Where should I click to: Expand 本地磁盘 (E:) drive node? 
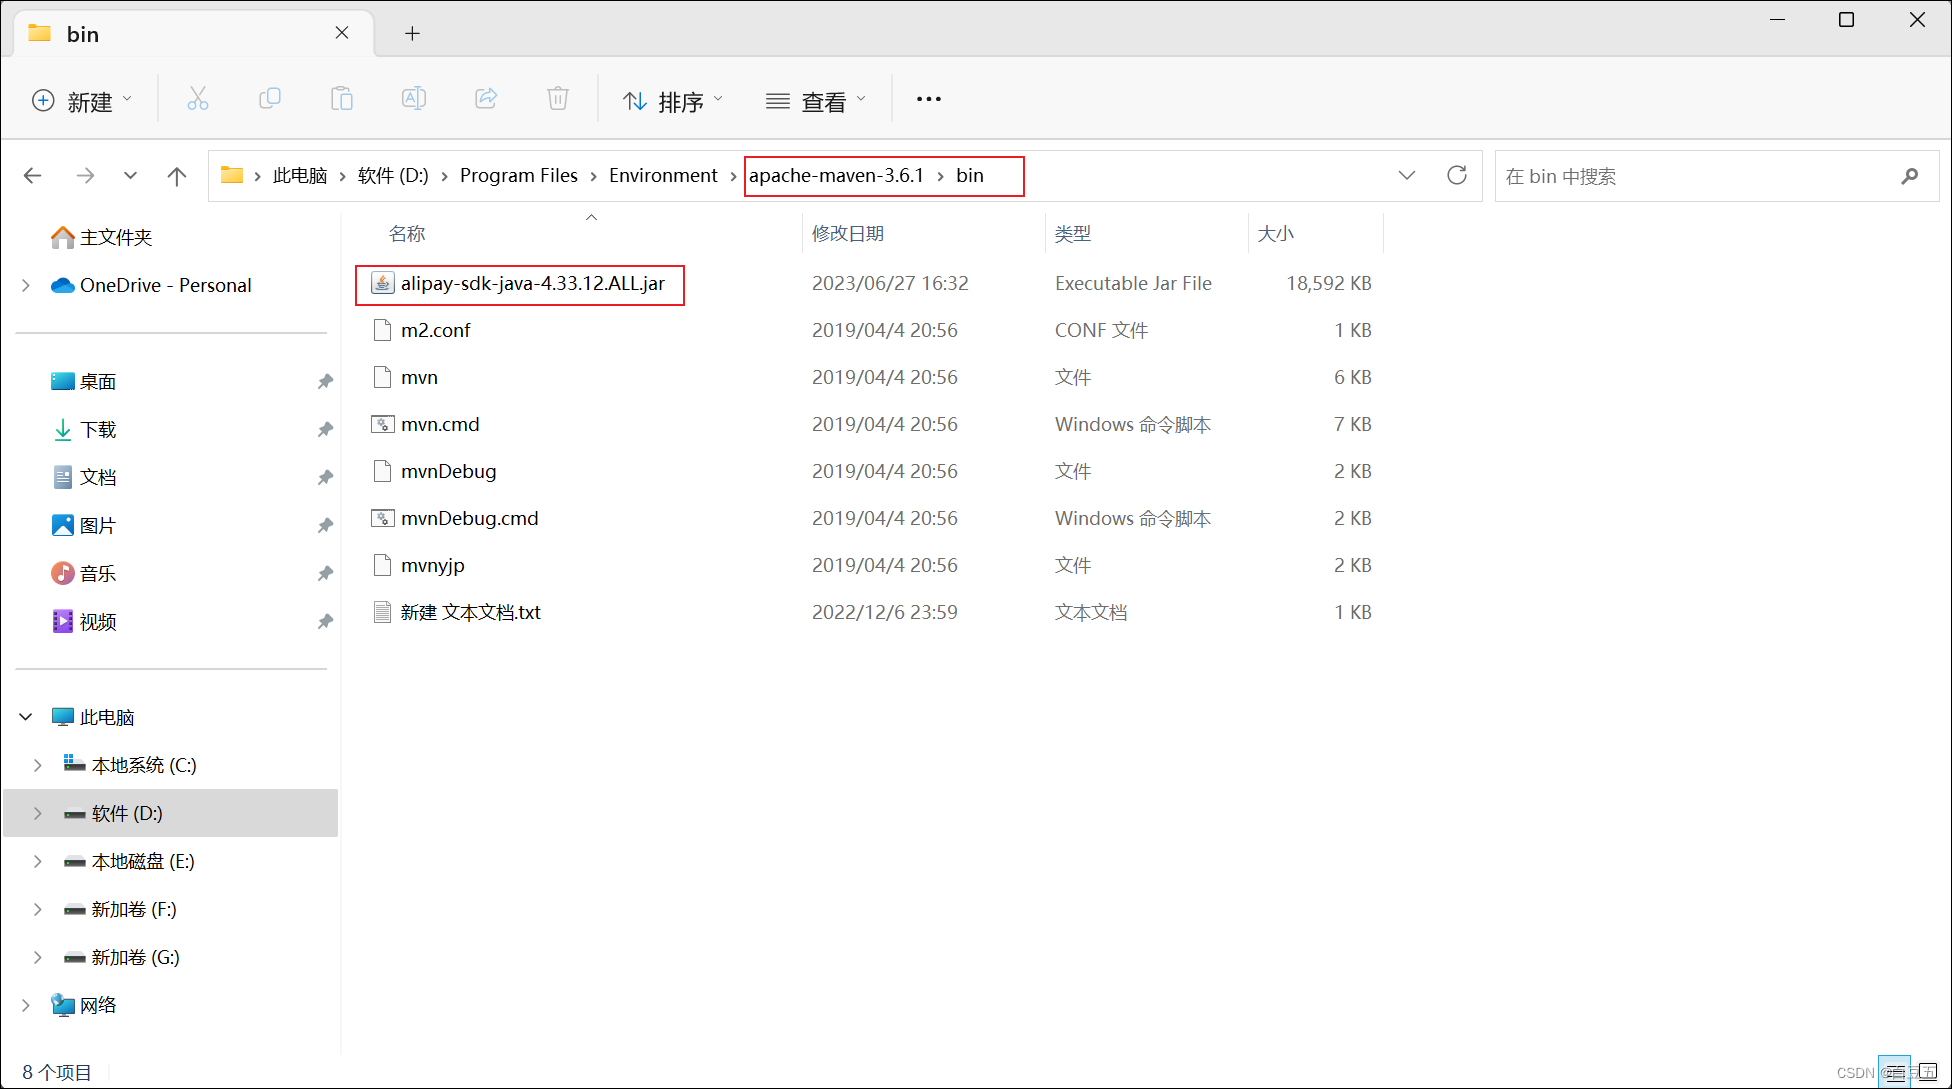click(x=37, y=861)
